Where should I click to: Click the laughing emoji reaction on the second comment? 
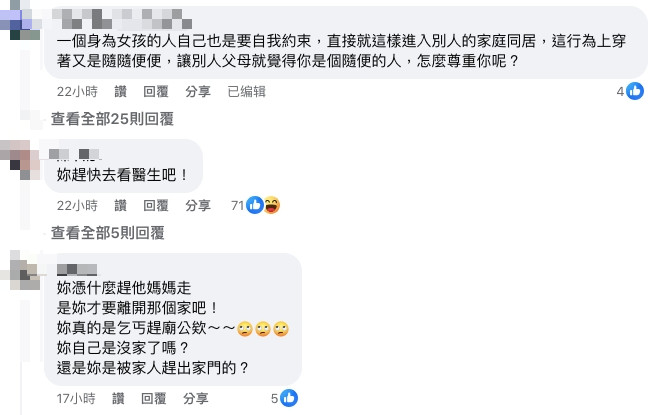tap(272, 205)
